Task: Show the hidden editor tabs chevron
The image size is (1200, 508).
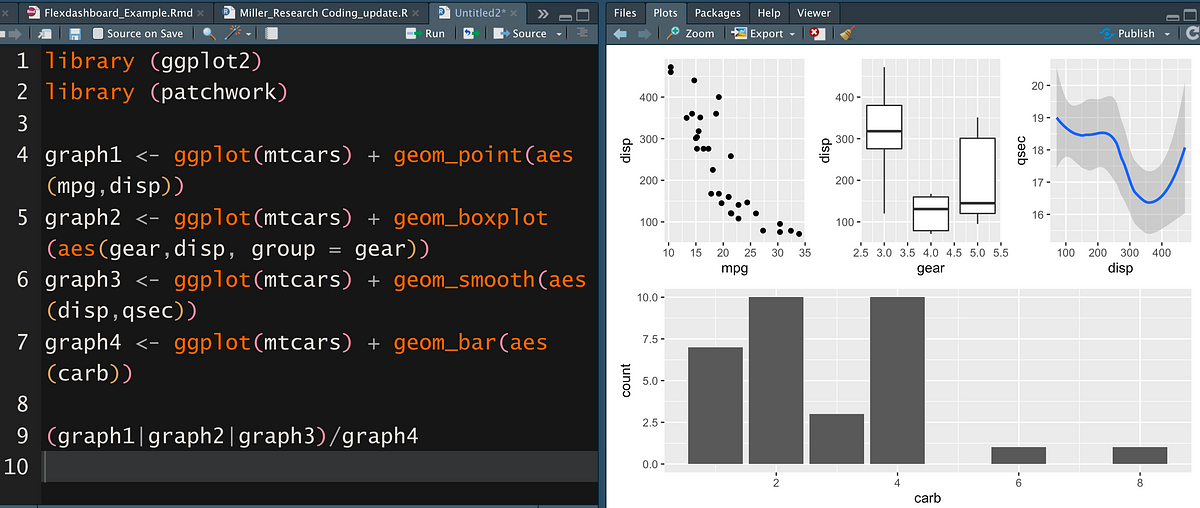Action: tap(543, 13)
